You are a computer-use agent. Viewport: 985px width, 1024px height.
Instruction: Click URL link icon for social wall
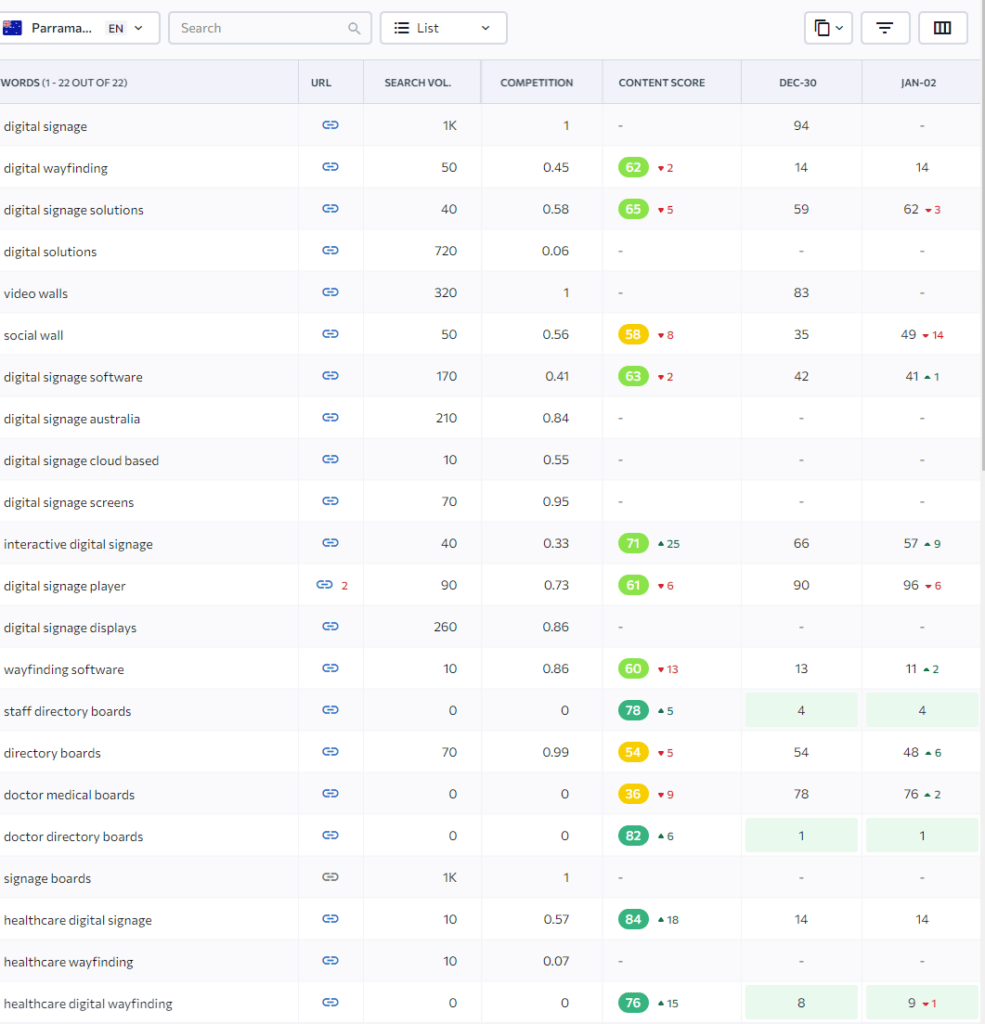330,334
